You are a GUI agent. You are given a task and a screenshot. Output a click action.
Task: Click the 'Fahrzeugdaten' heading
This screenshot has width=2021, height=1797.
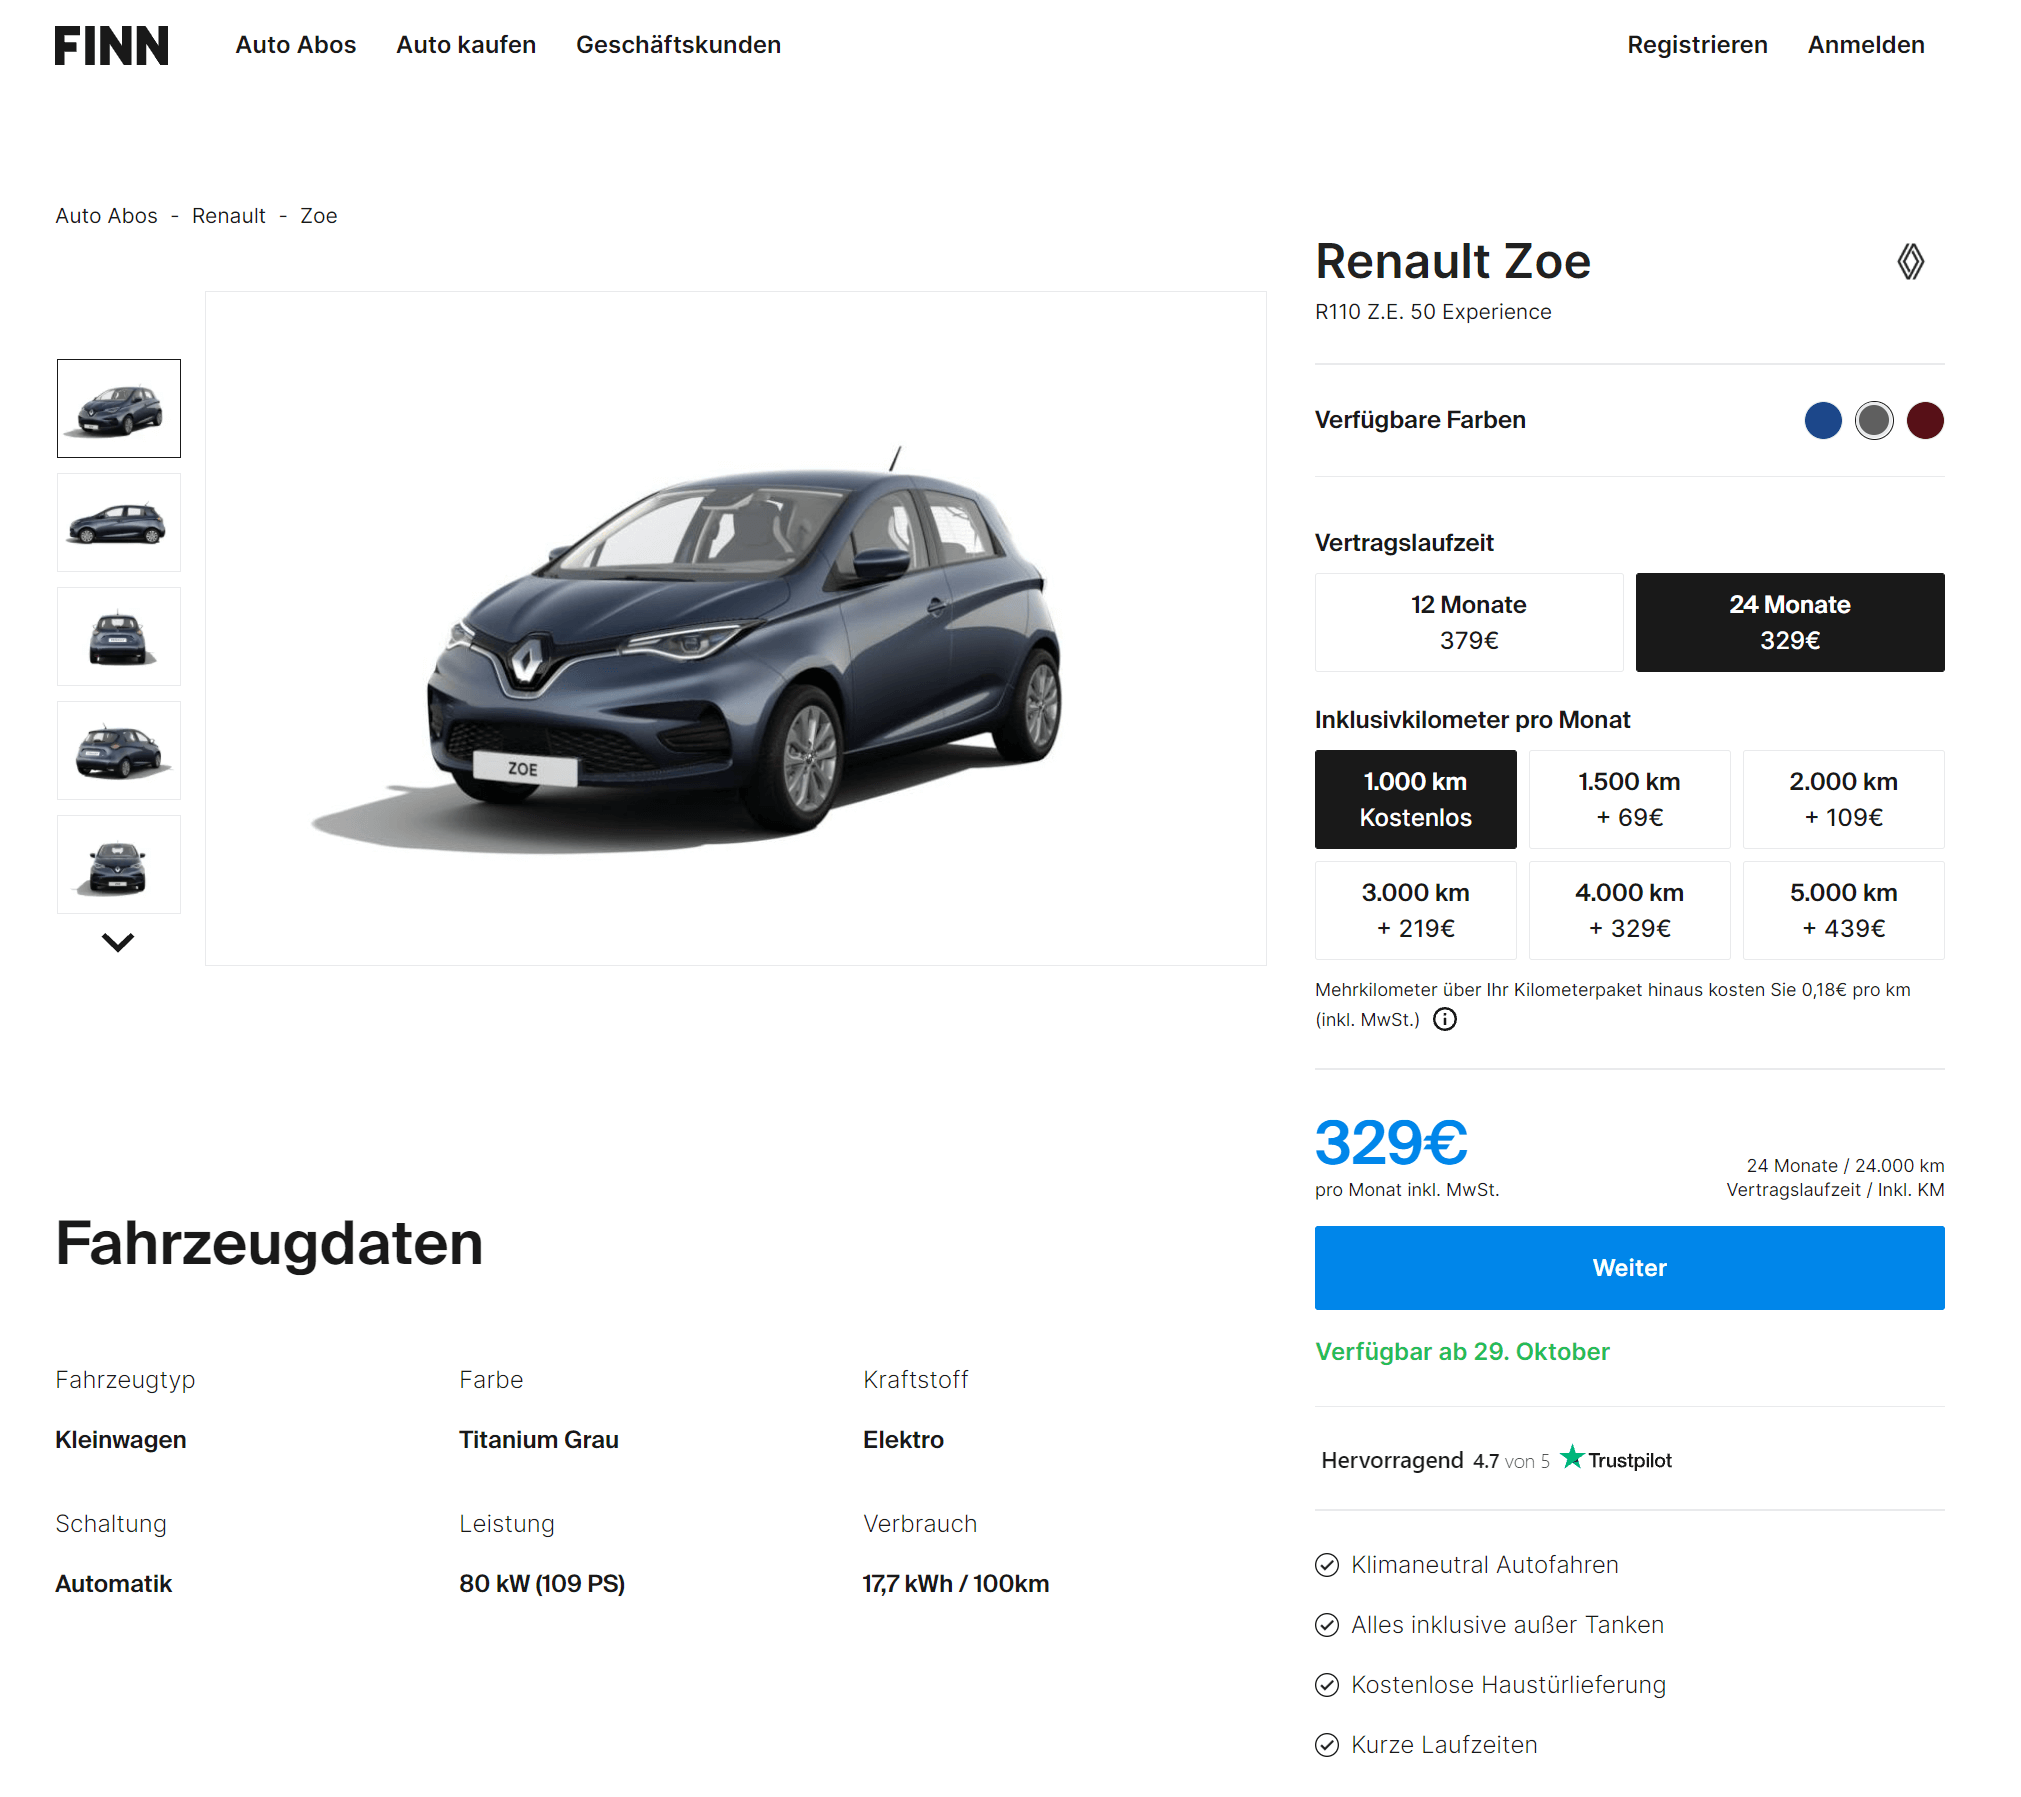pyautogui.click(x=269, y=1244)
